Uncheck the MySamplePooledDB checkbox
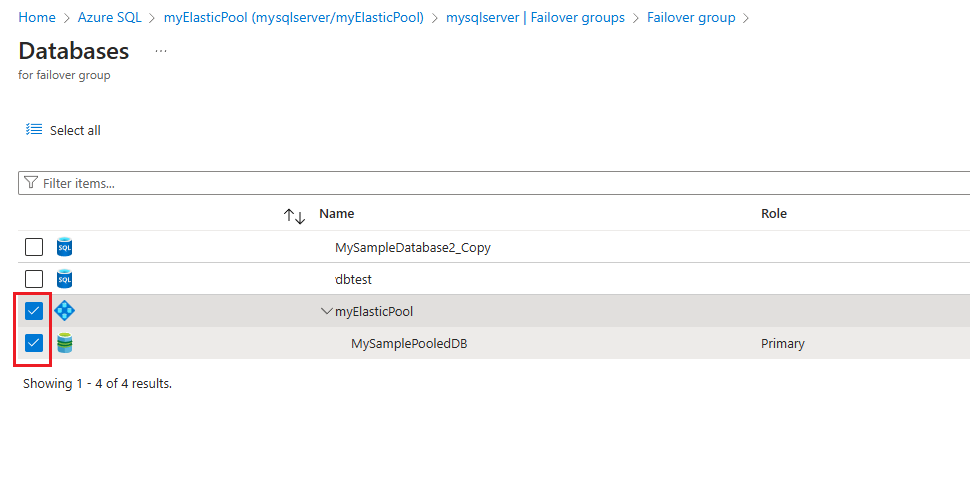This screenshot has width=970, height=487. coord(34,342)
